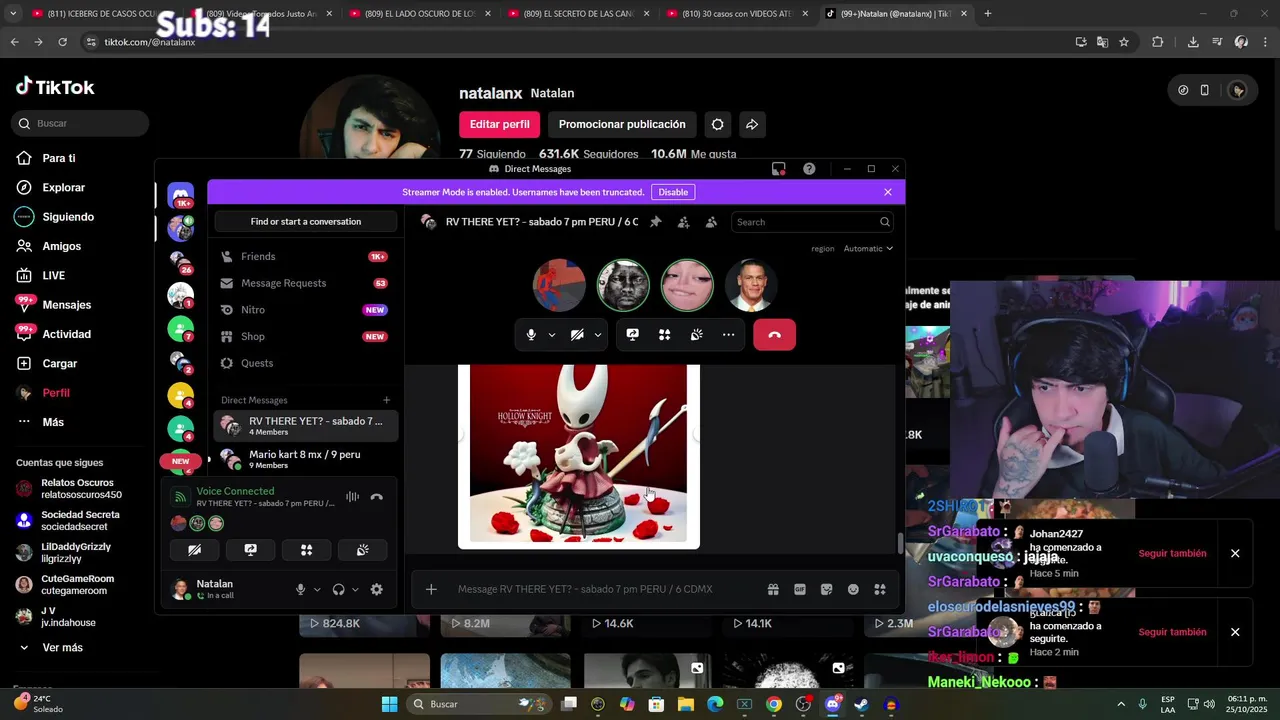1280x720 pixels.
Task: Open the Hollow Knight image in chat
Action: tap(579, 455)
